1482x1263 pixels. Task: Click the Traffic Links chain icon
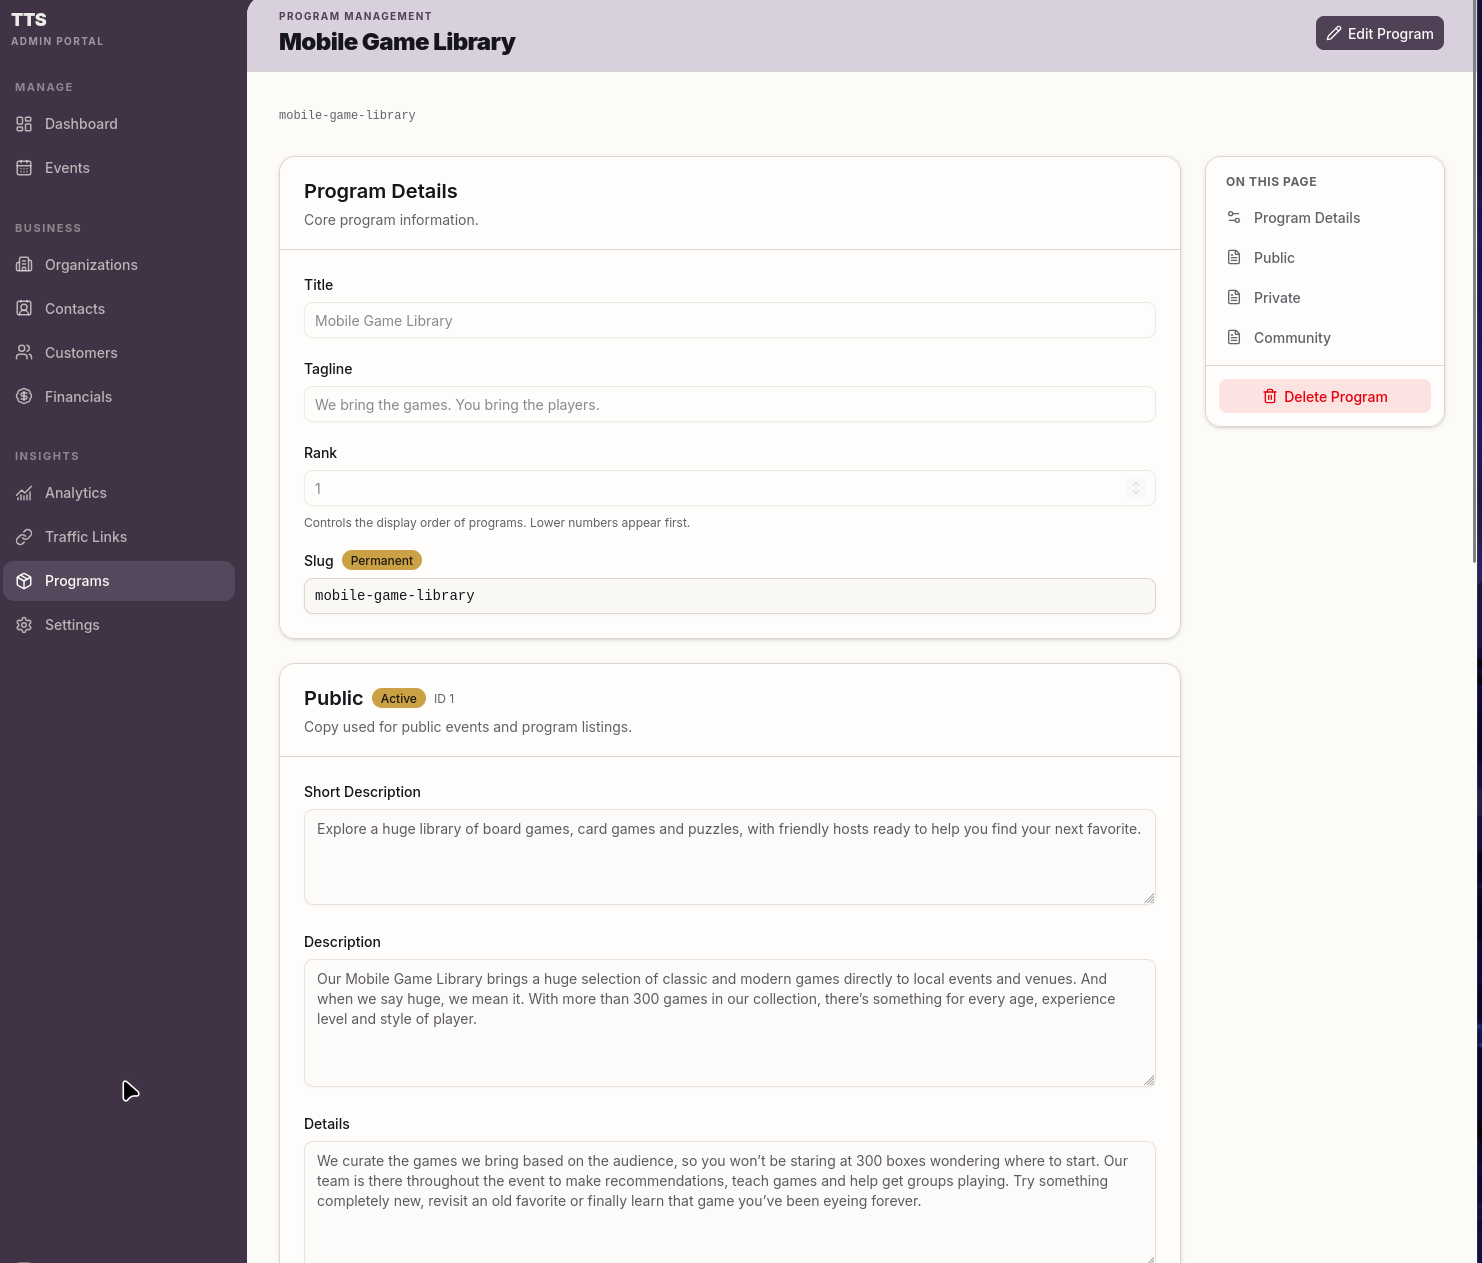tap(24, 537)
